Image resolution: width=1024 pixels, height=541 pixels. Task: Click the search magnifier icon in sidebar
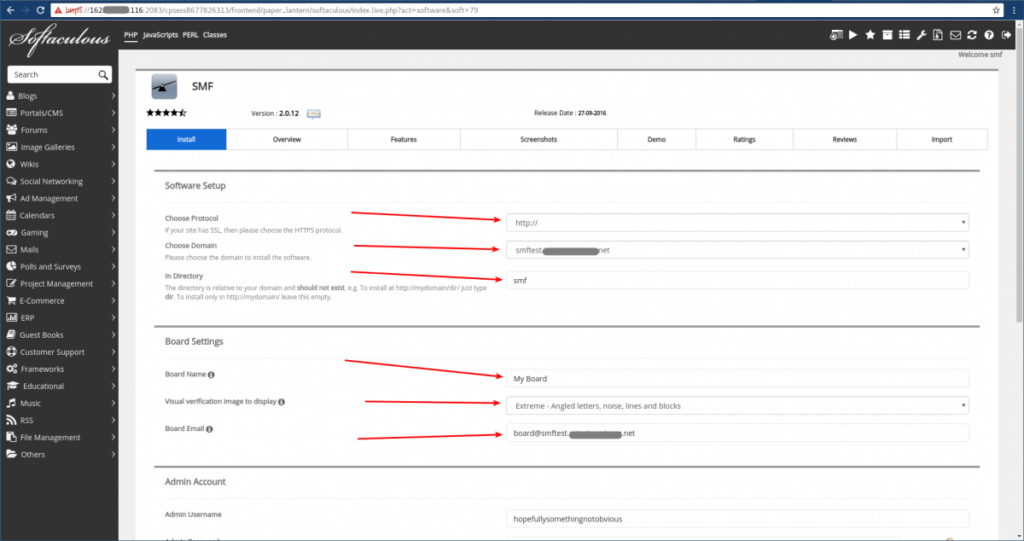(x=103, y=75)
